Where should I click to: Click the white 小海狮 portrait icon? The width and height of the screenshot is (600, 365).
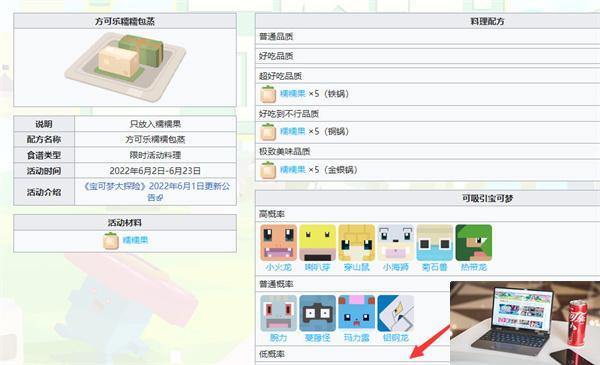(x=396, y=243)
